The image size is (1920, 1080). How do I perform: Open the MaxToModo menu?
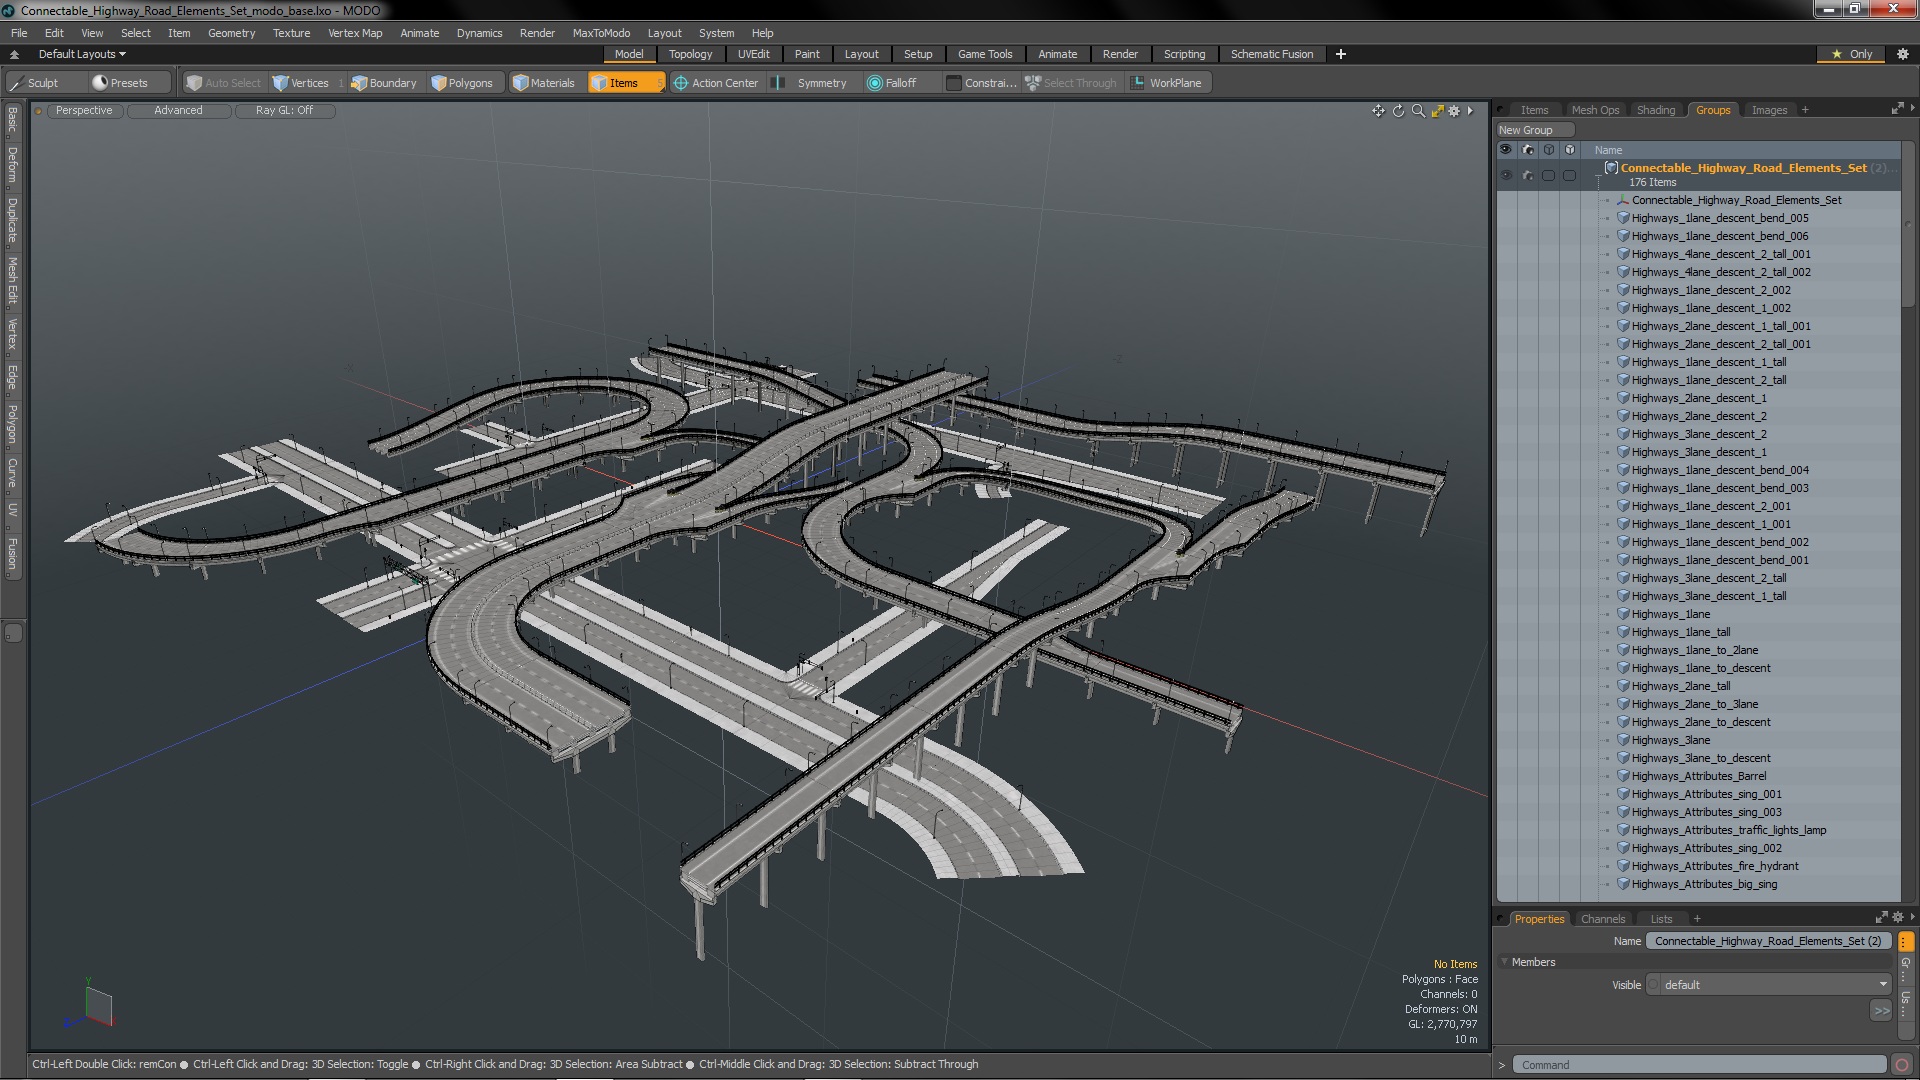point(601,33)
